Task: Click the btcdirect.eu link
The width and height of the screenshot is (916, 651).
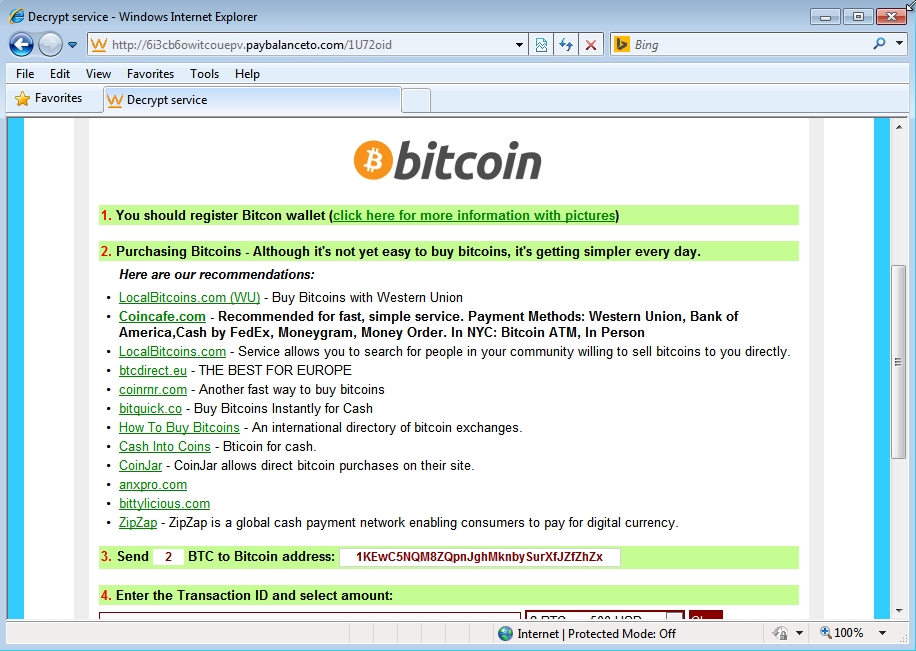Action: 152,371
